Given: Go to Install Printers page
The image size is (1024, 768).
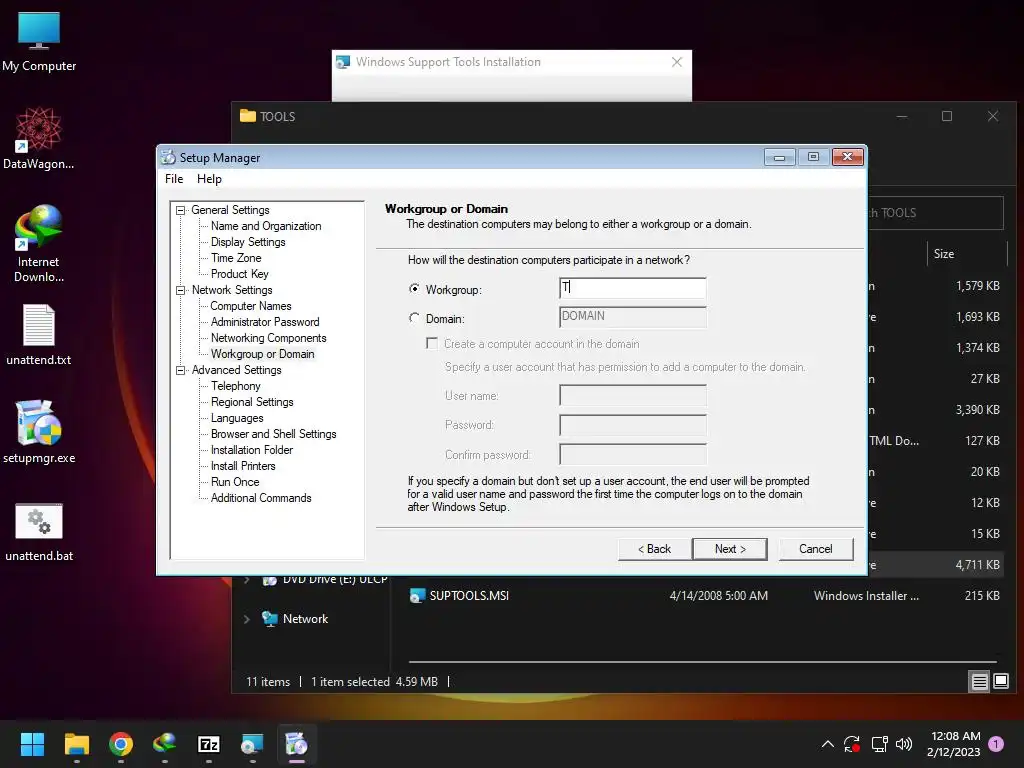Looking at the screenshot, I should click(x=243, y=466).
